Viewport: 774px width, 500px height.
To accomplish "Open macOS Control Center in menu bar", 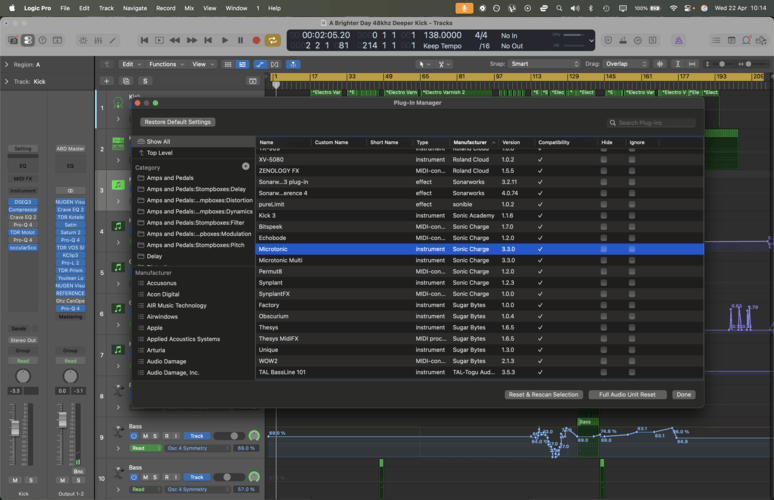I will (x=689, y=8).
